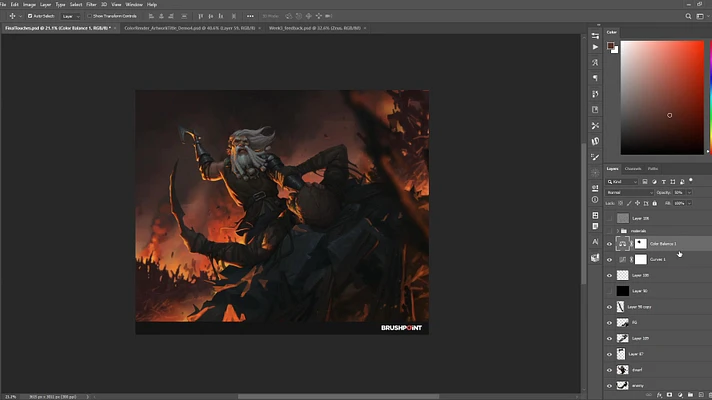Switch to the Channels tab

point(633,169)
